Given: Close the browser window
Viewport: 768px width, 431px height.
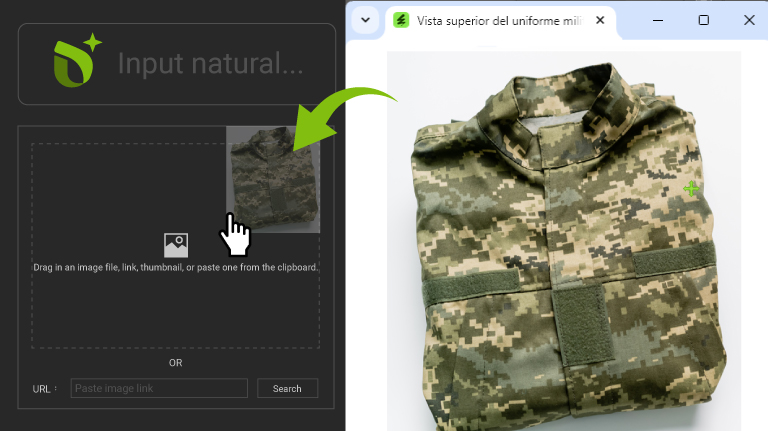Looking at the screenshot, I should point(749,20).
